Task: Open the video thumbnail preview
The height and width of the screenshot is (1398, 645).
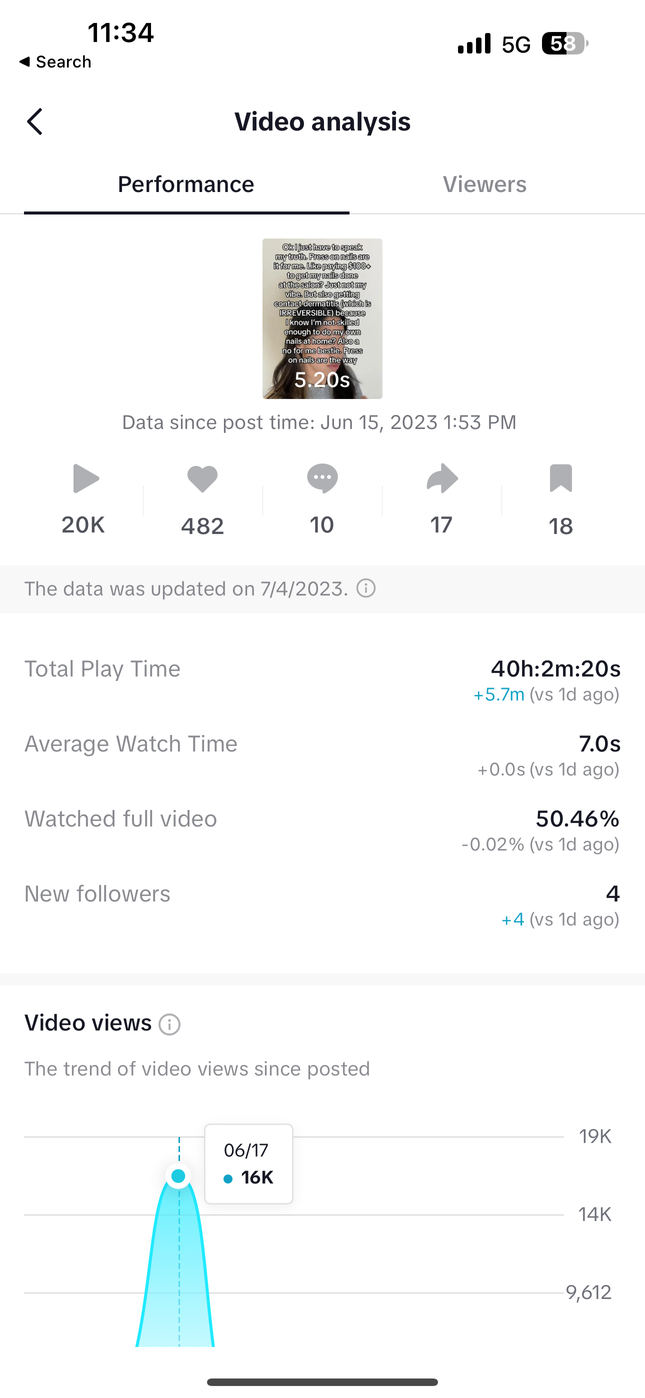Action: pos(322,318)
